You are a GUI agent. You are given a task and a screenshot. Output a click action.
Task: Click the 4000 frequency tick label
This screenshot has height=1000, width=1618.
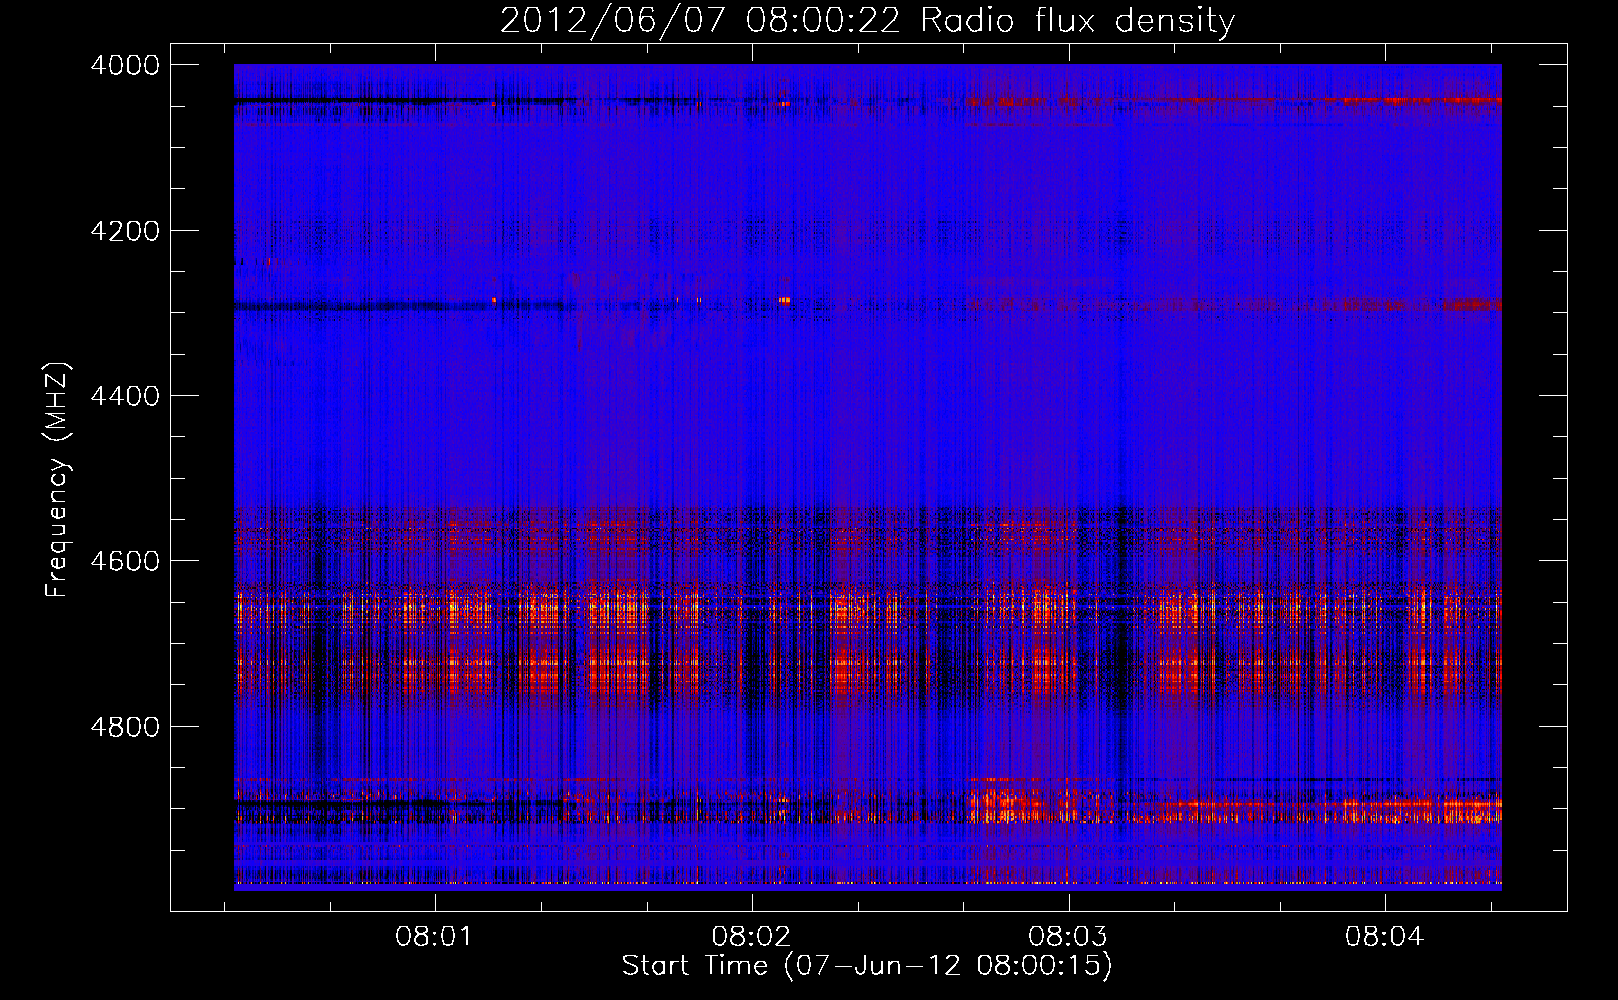pos(125,65)
